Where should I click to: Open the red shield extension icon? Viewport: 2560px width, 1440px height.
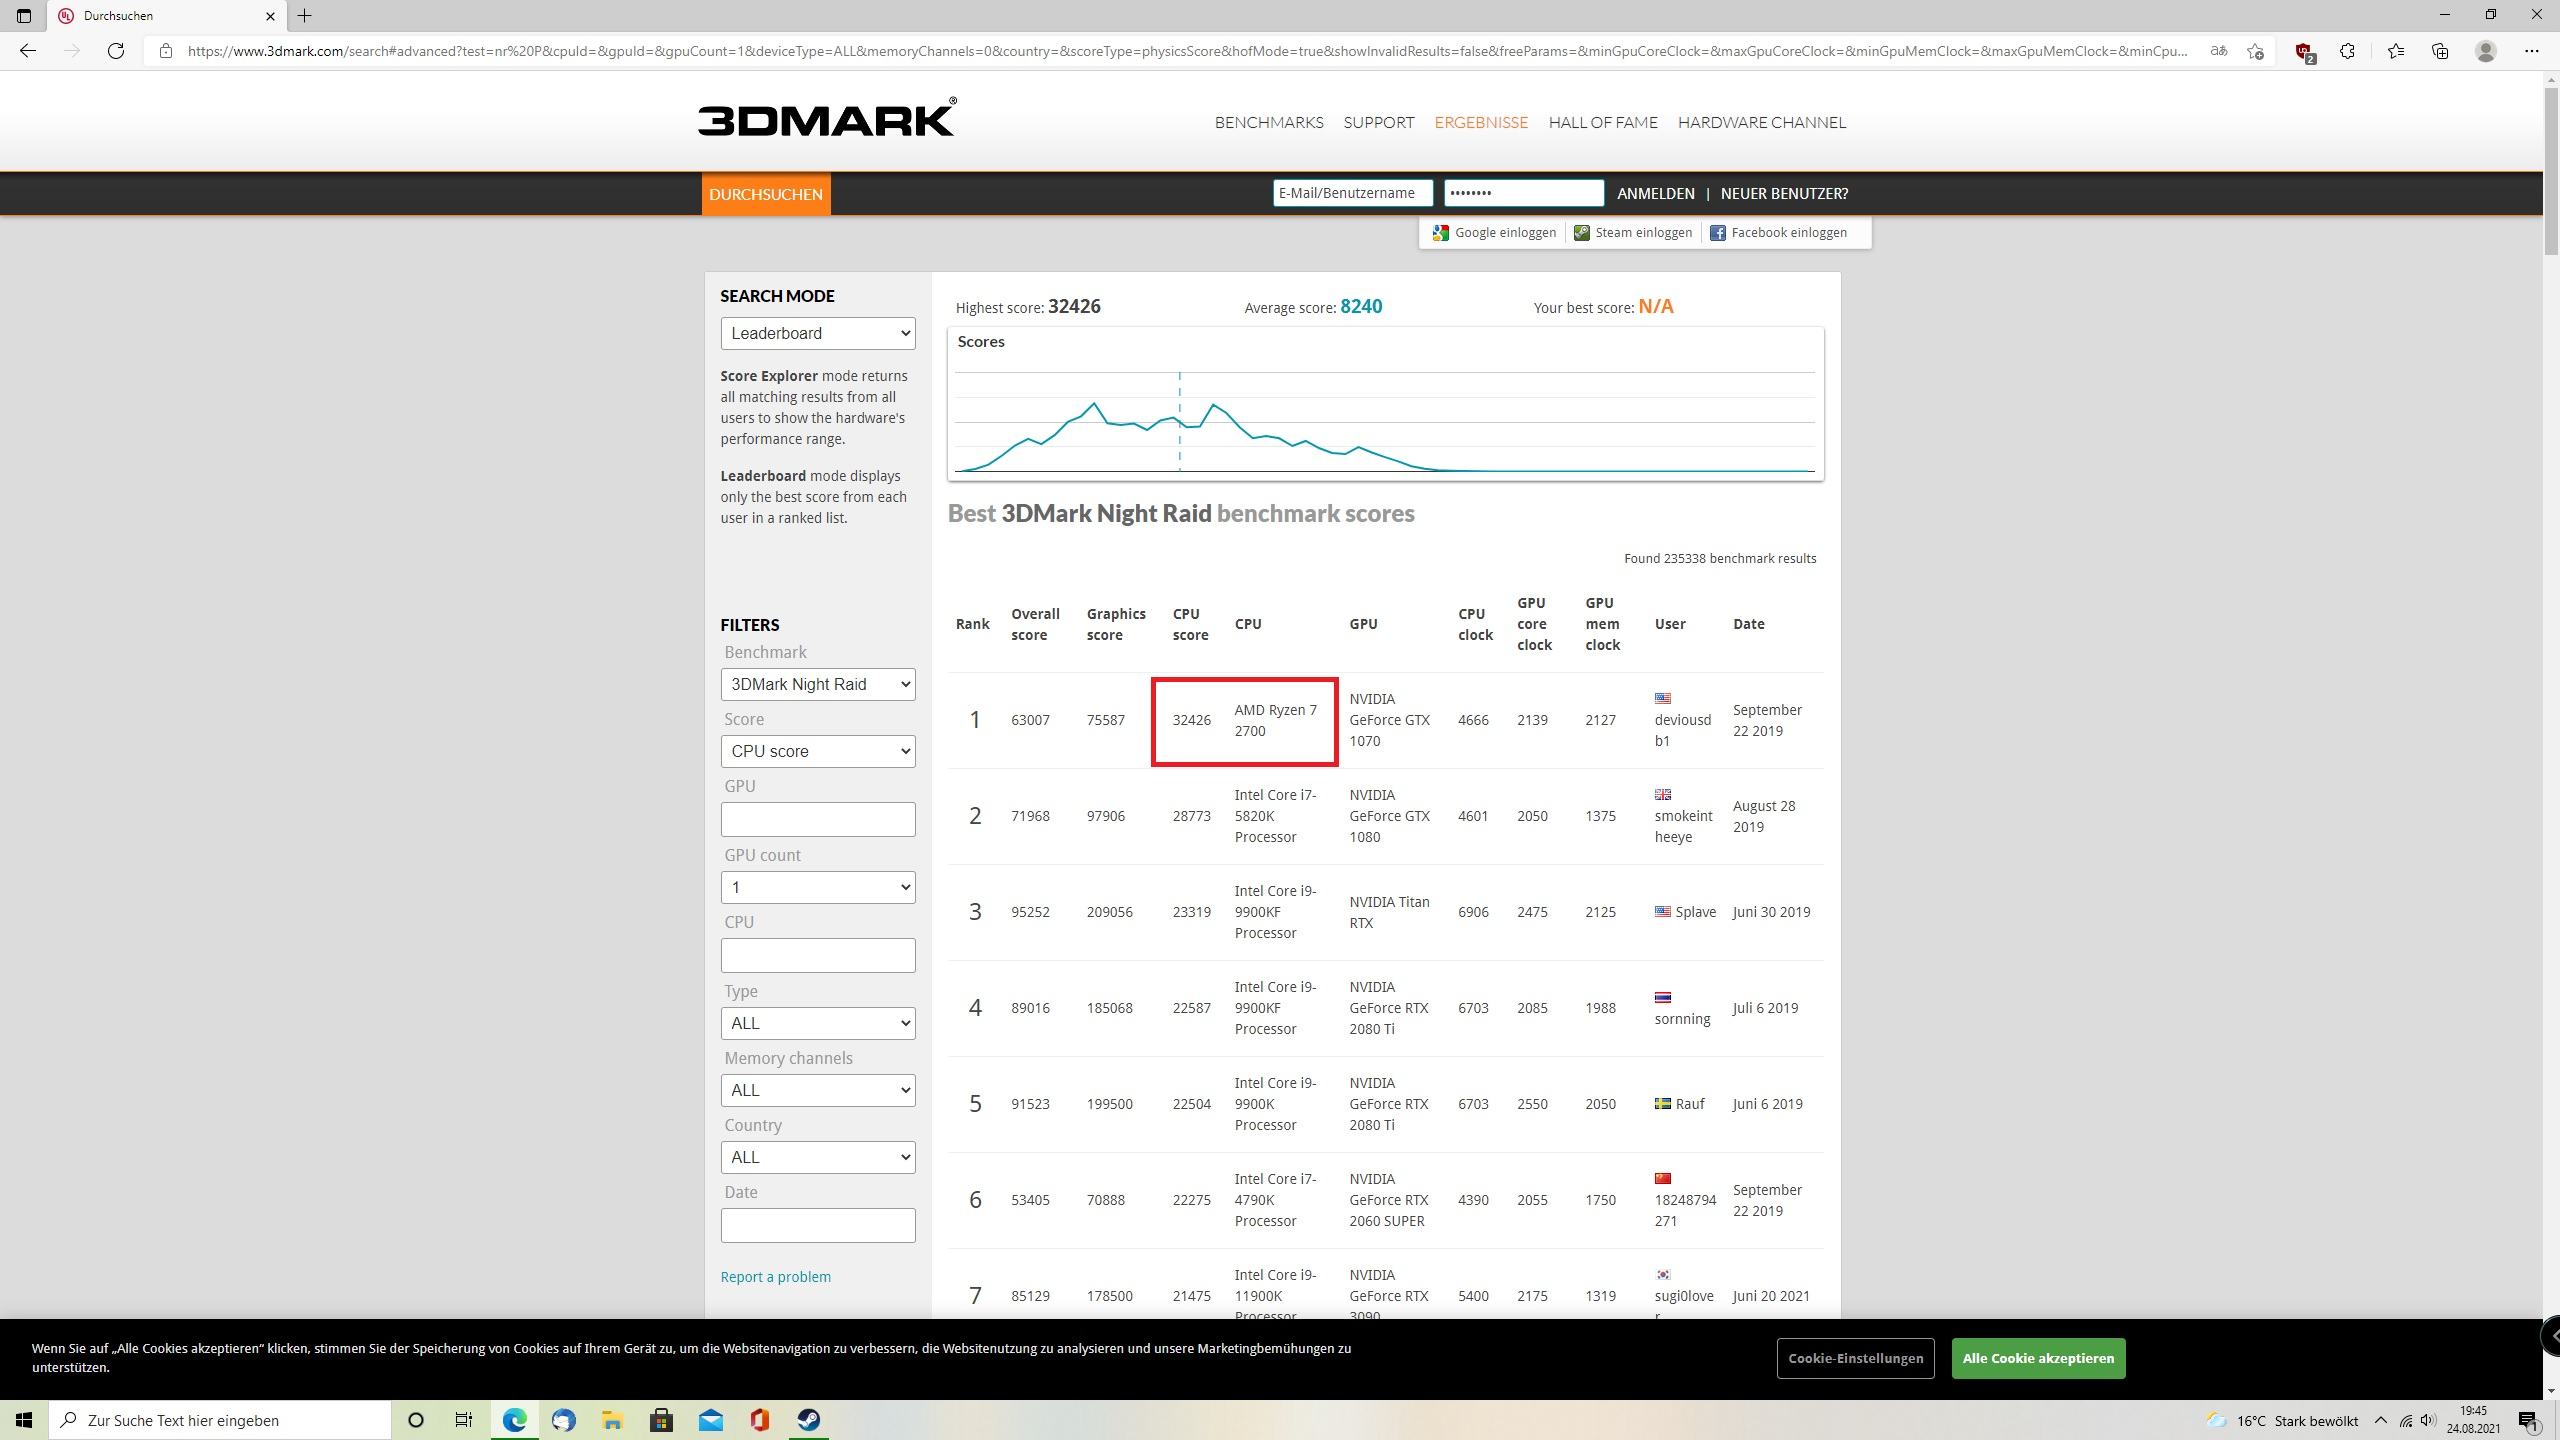coord(2304,52)
